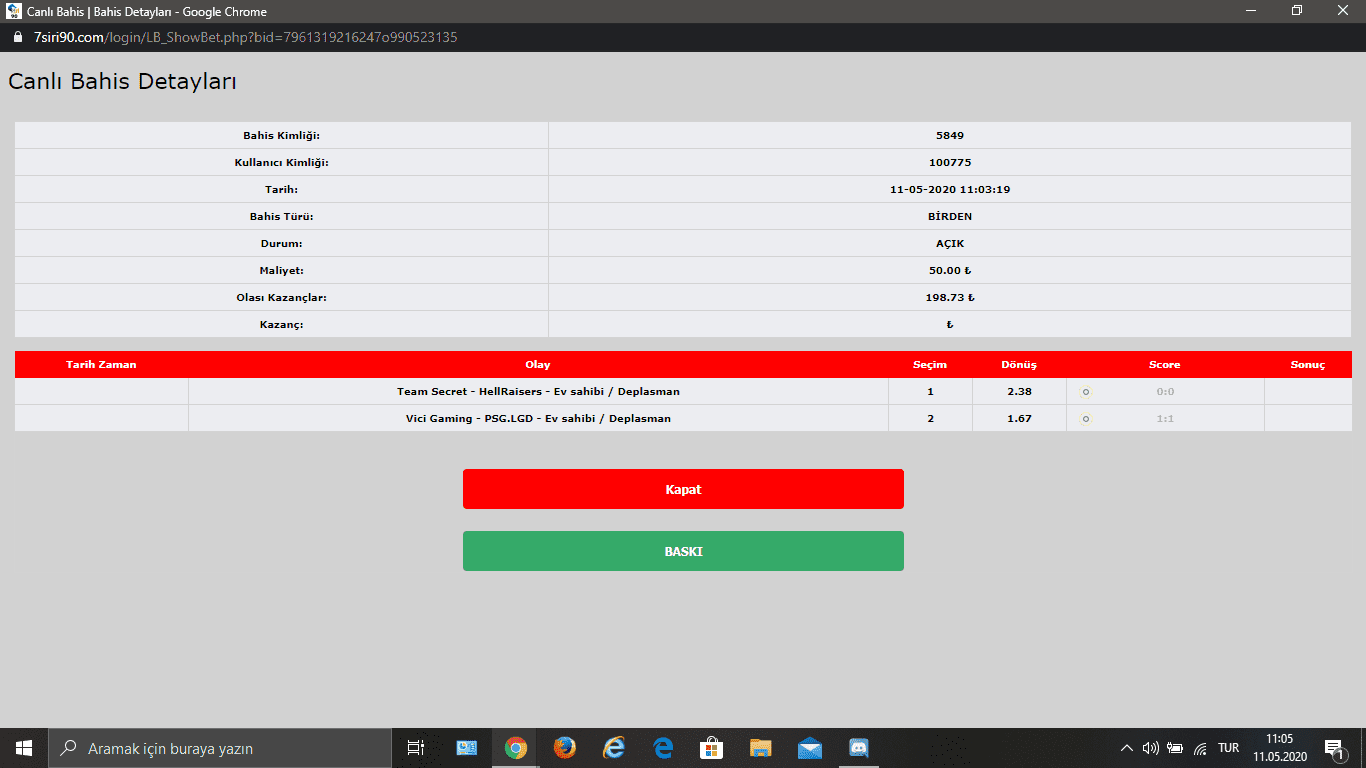The width and height of the screenshot is (1366, 768).
Task: Click the small circle icon in Team Secret row
Action: pos(1086,392)
